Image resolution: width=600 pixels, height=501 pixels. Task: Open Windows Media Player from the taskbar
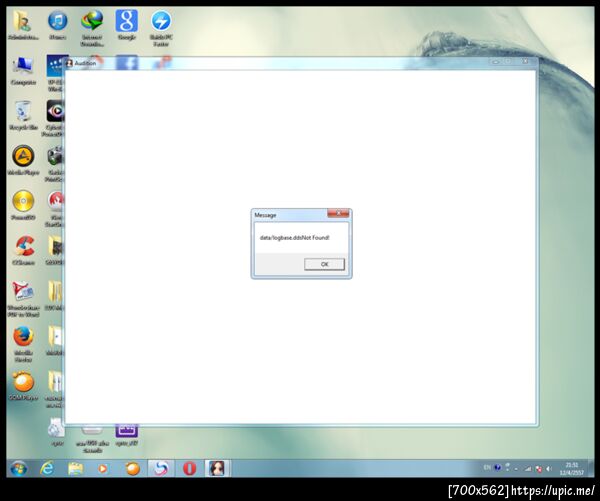[x=103, y=468]
